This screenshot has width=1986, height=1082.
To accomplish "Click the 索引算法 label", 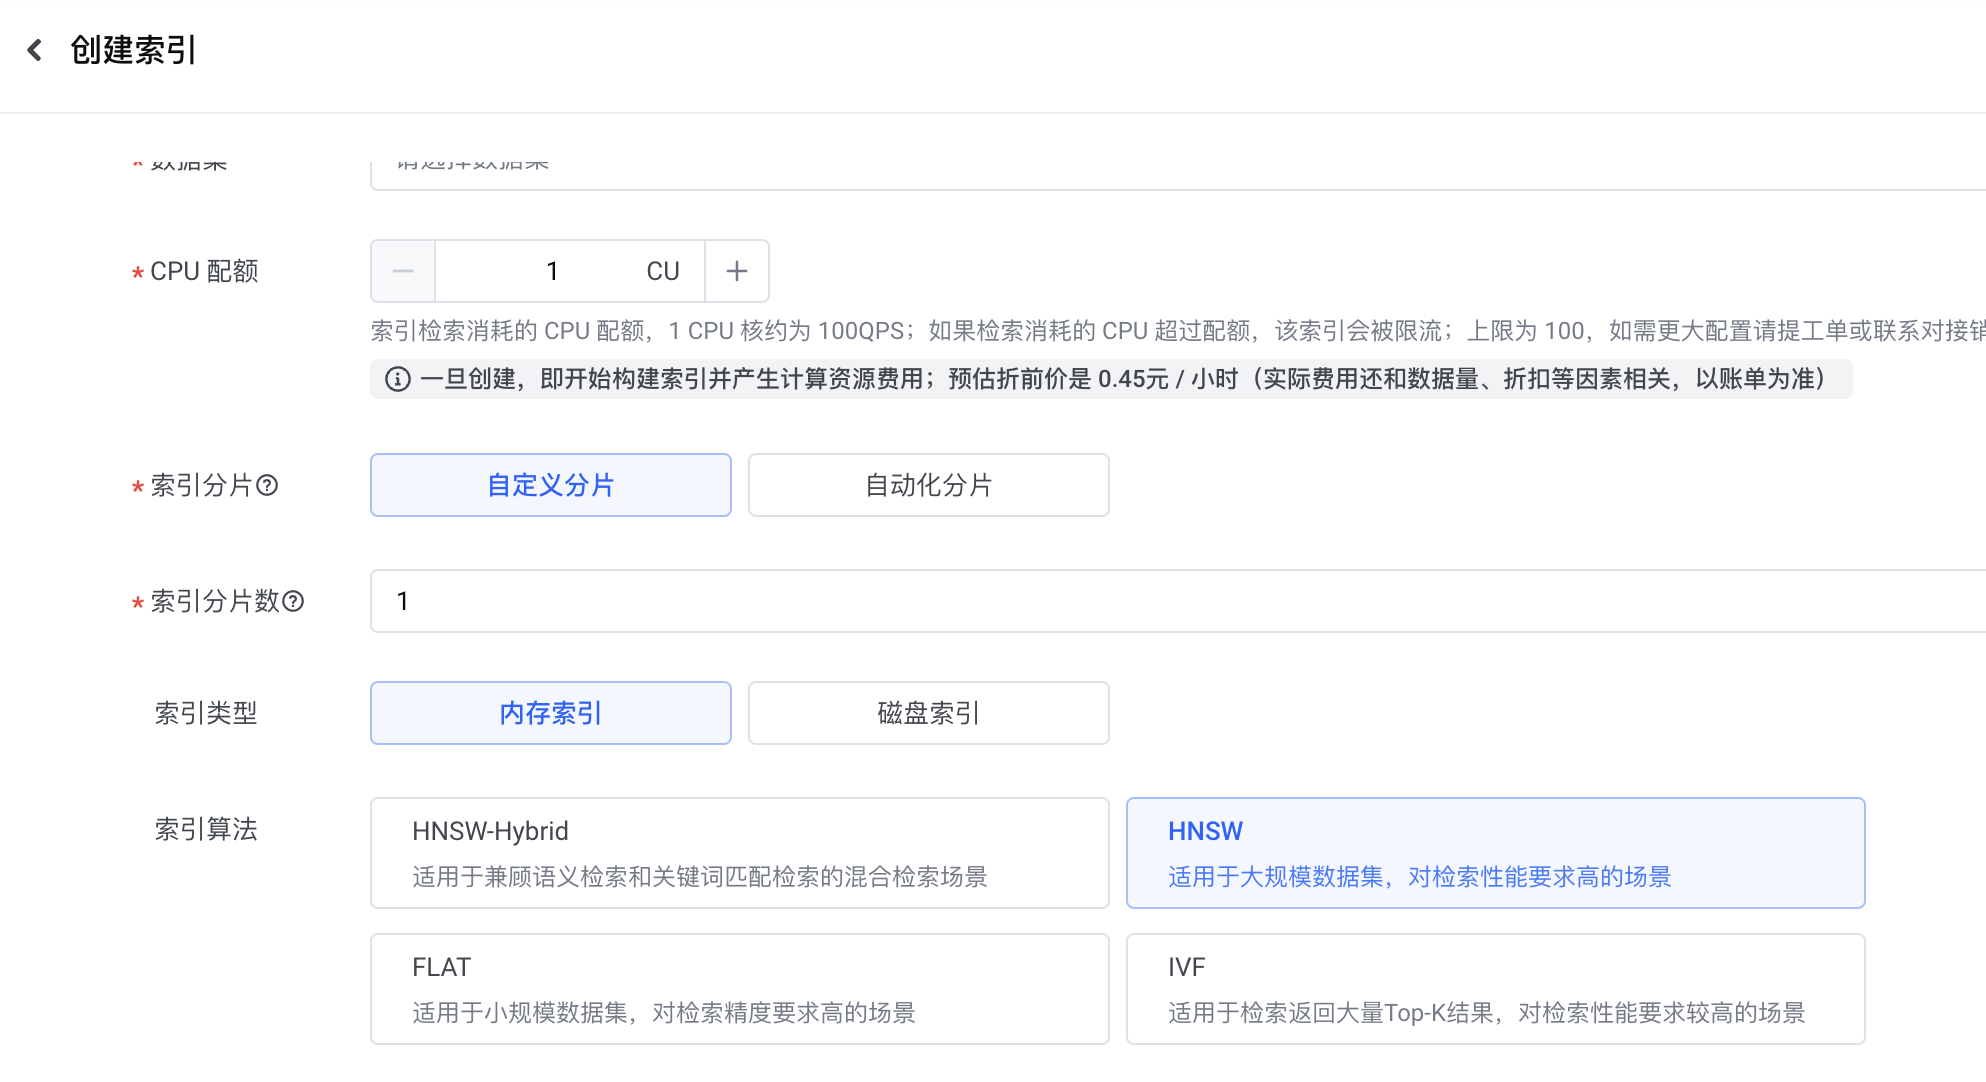I will (206, 830).
